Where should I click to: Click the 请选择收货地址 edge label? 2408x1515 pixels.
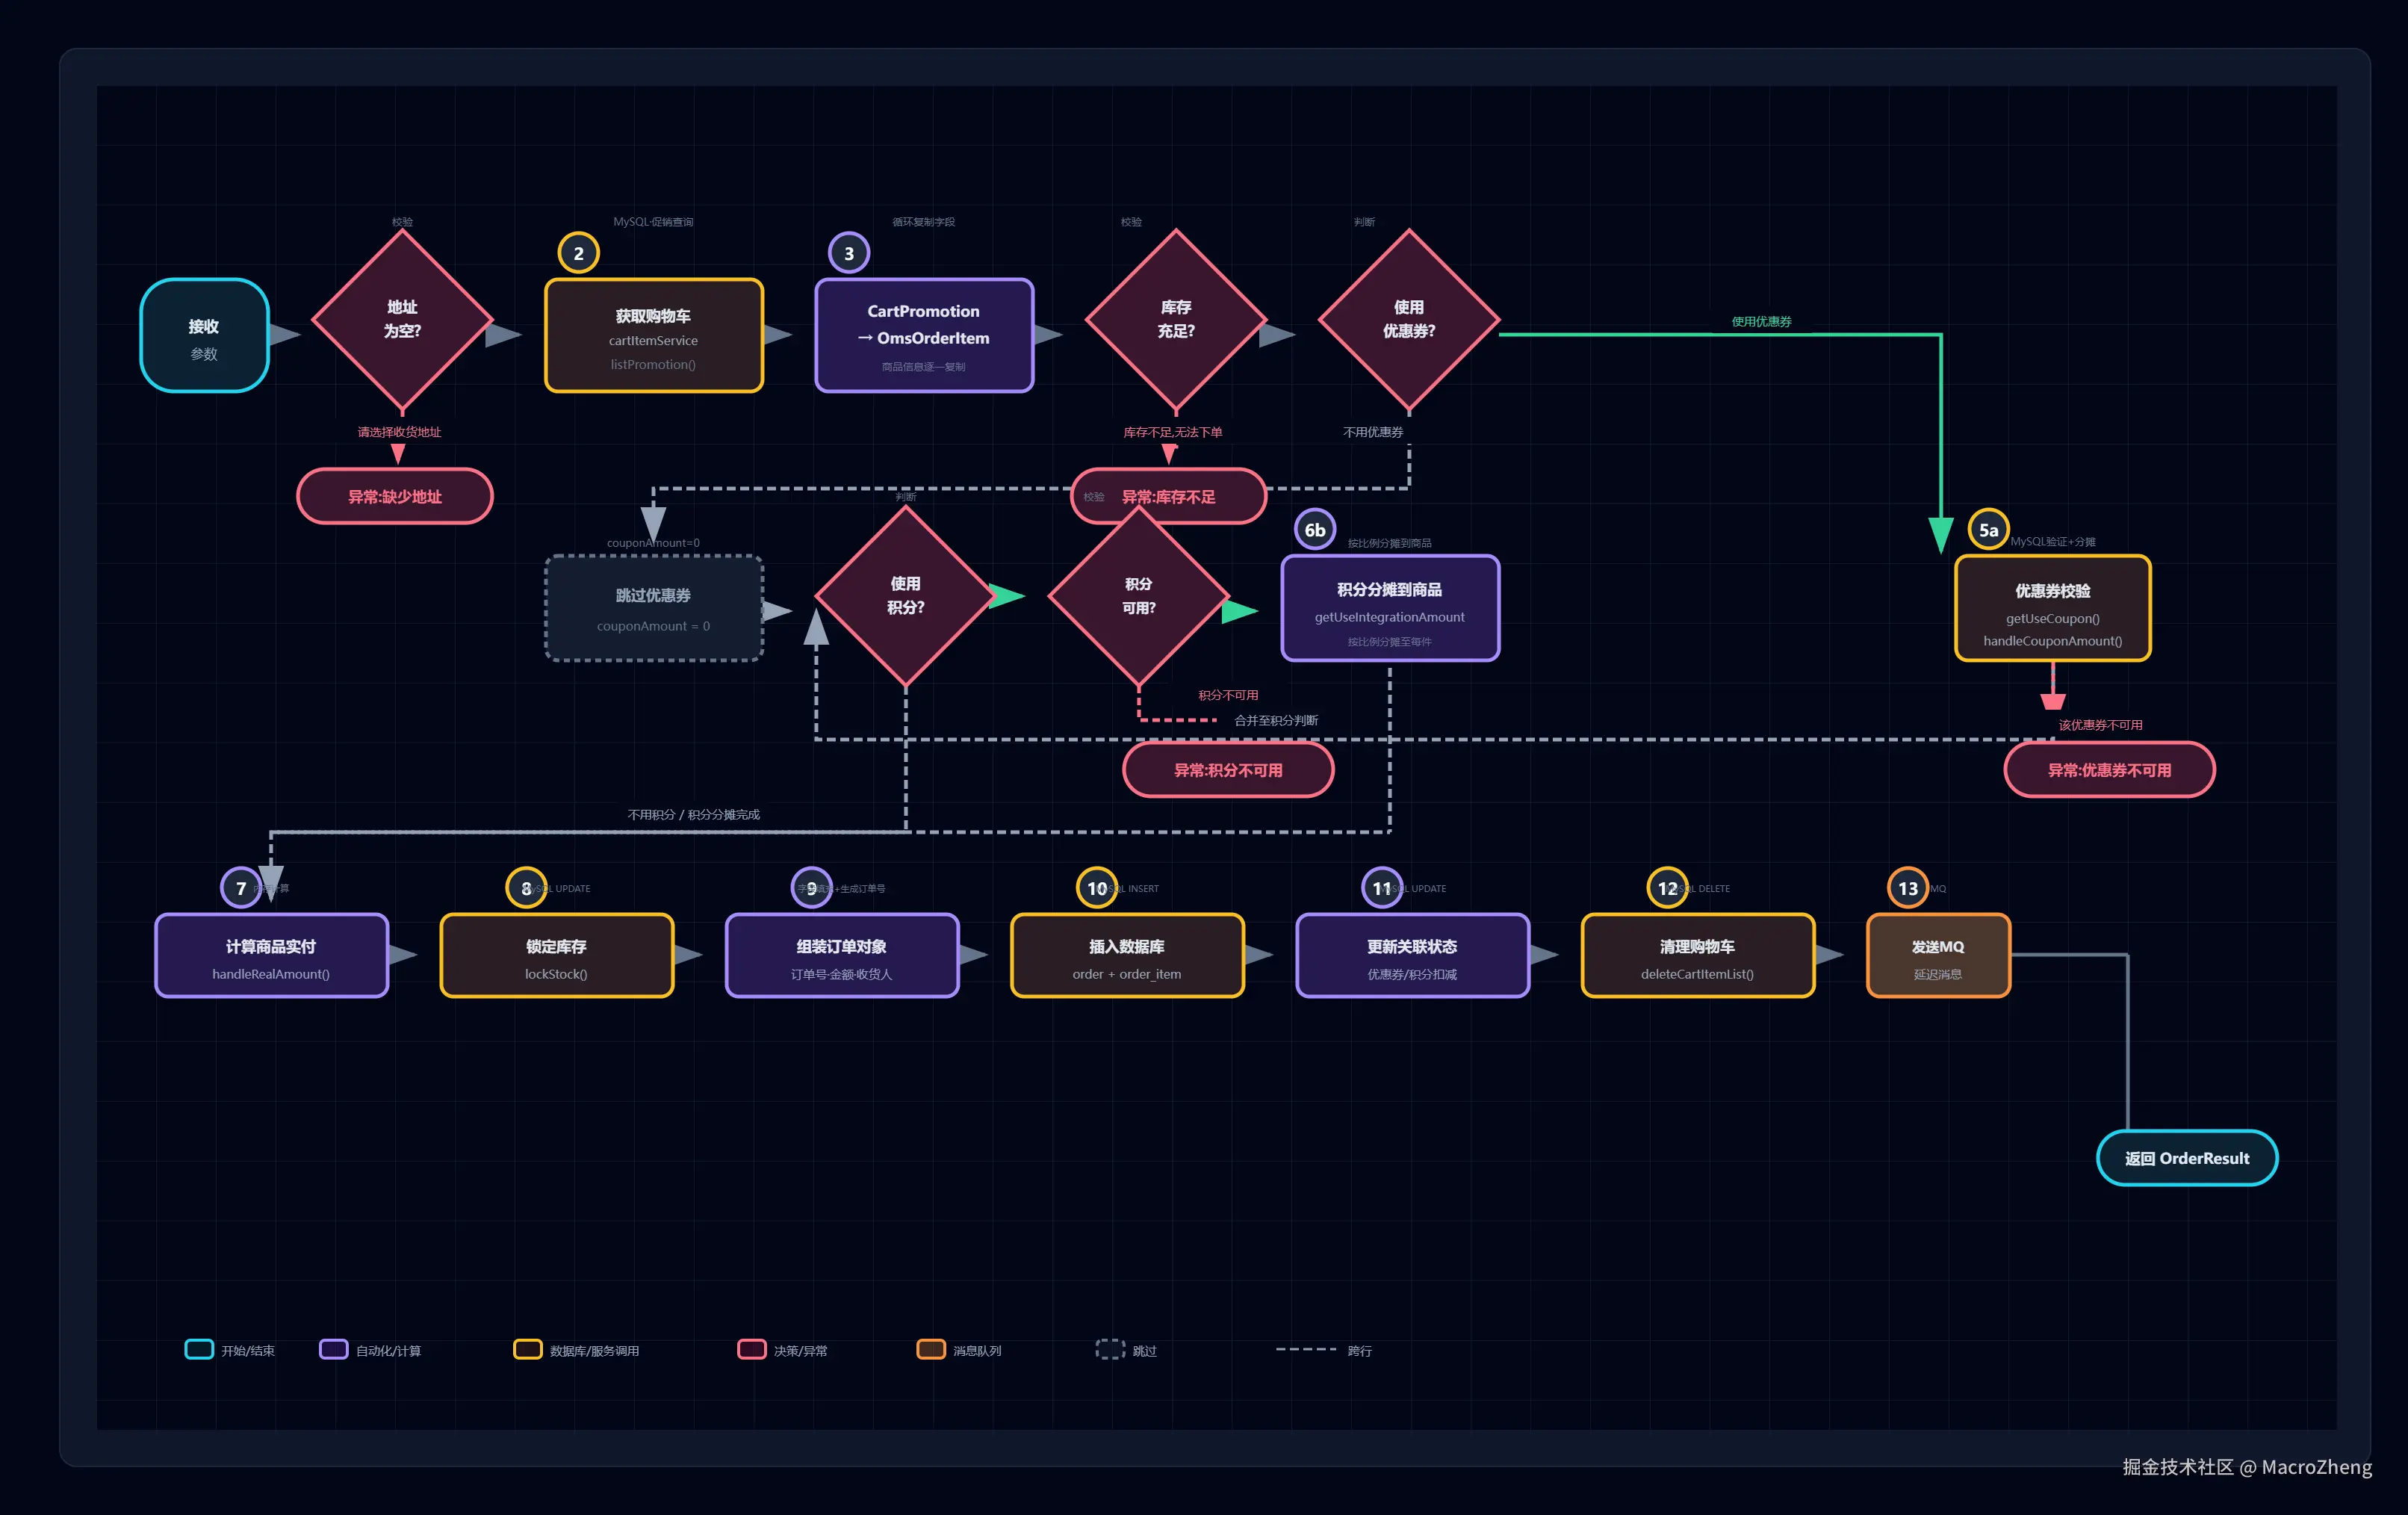click(399, 432)
